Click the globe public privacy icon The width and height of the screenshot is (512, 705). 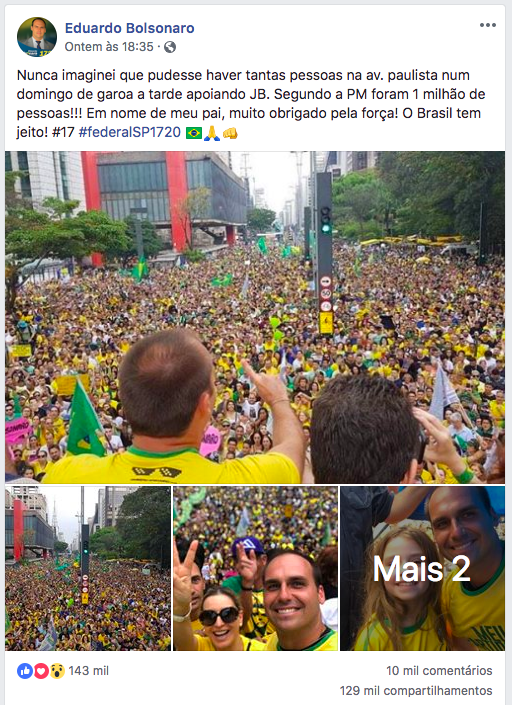(x=170, y=47)
